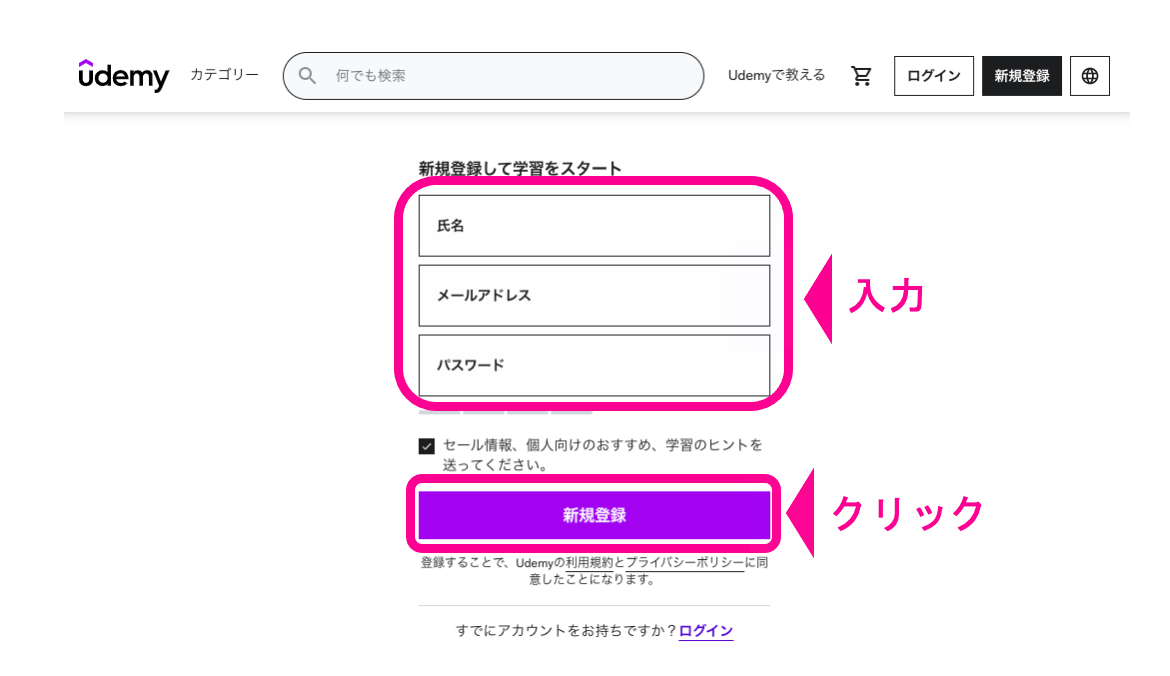
Task: Click the leftmost social signup icon below パスワード
Action: 439,411
